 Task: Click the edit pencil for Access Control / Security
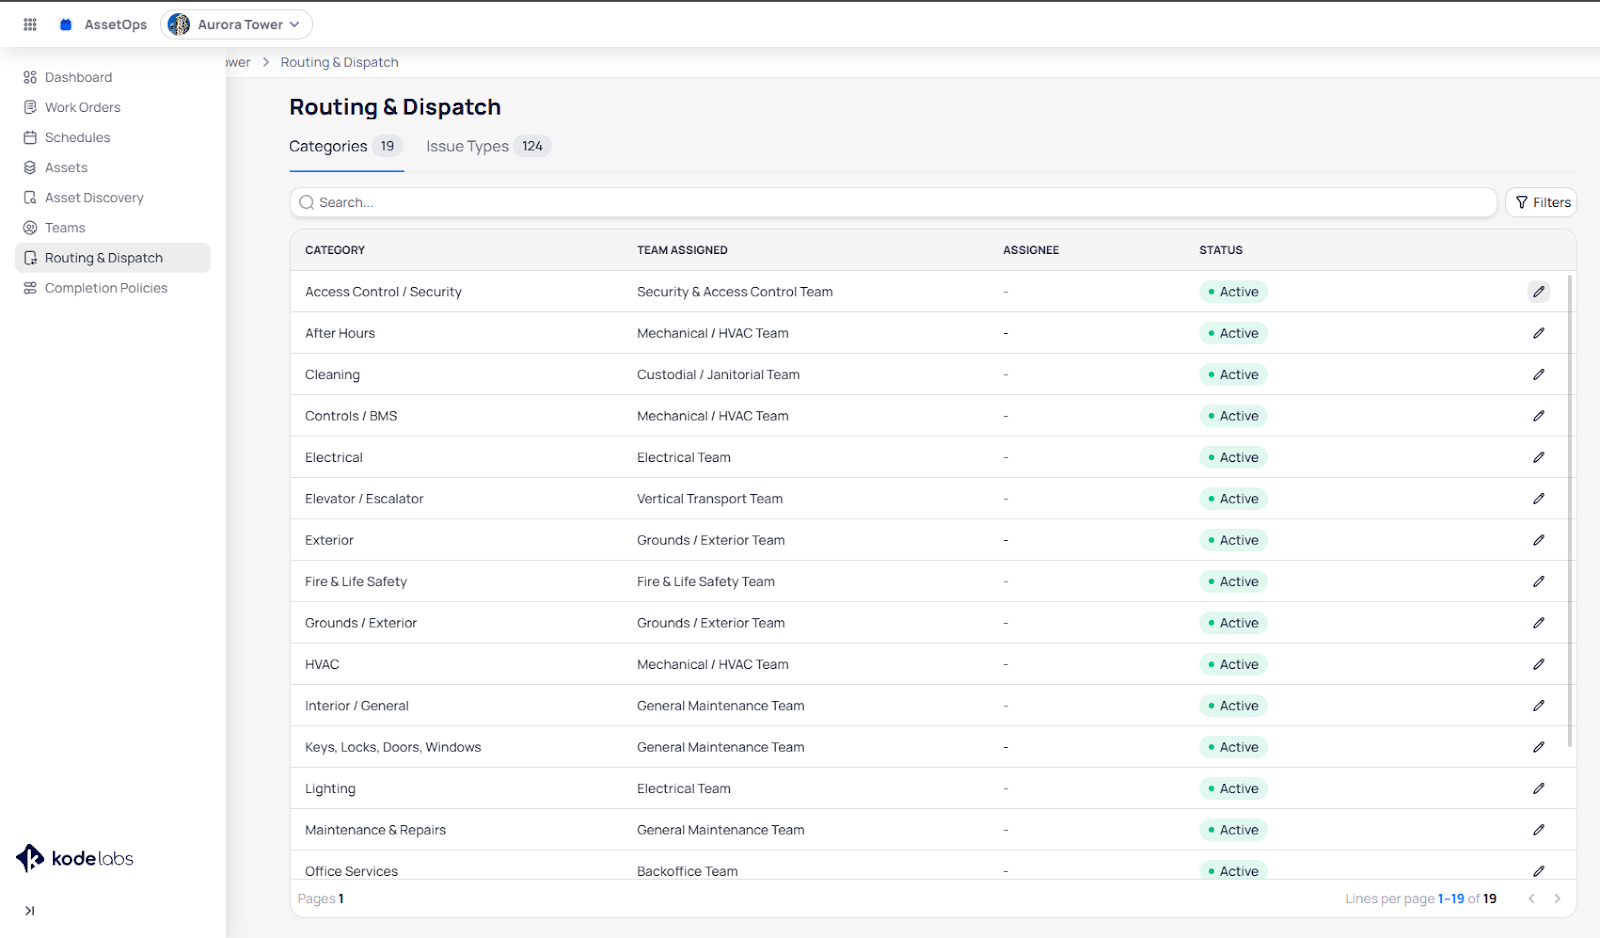point(1538,292)
